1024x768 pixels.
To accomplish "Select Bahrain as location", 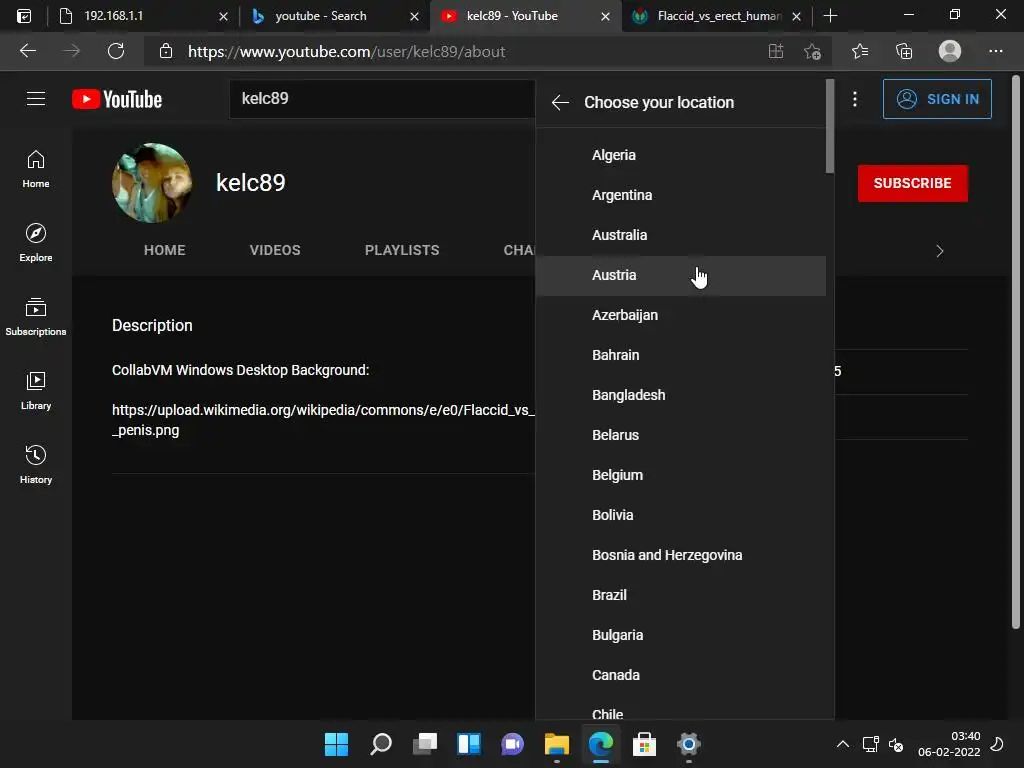I will [680, 355].
